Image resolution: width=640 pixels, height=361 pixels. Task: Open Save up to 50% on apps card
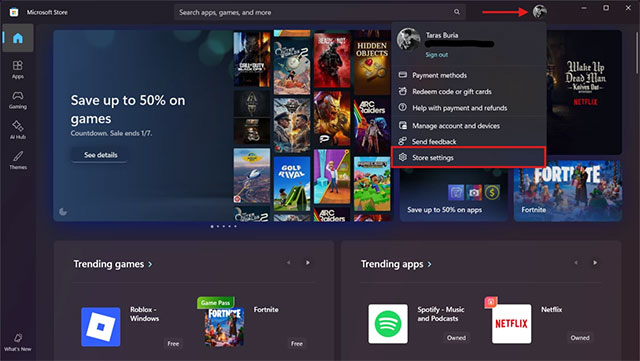point(454,194)
